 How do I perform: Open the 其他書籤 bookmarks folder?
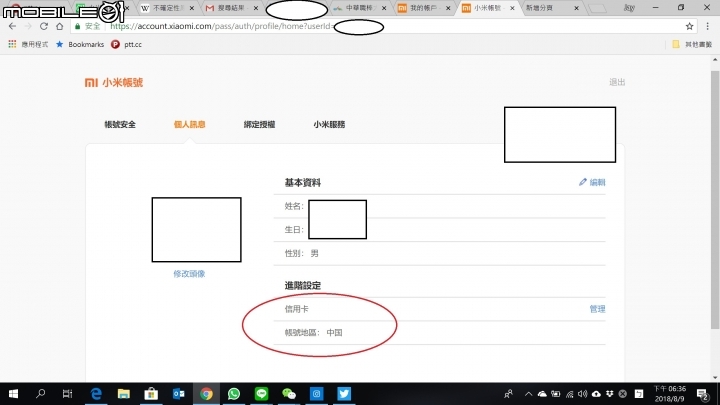[x=692, y=44]
